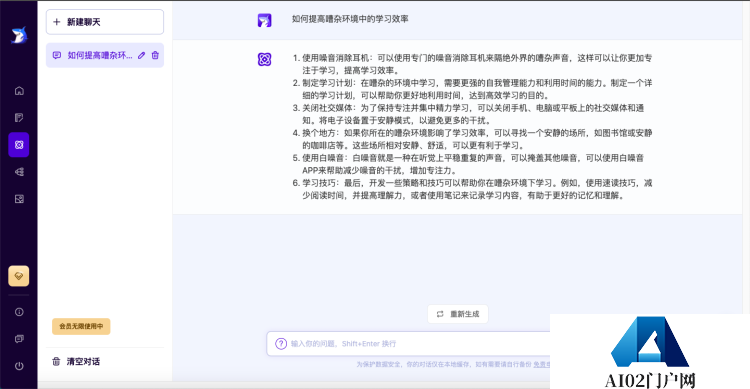The height and width of the screenshot is (389, 750).
Task: Click 清空对话 to clear conversations
Action: (77, 361)
